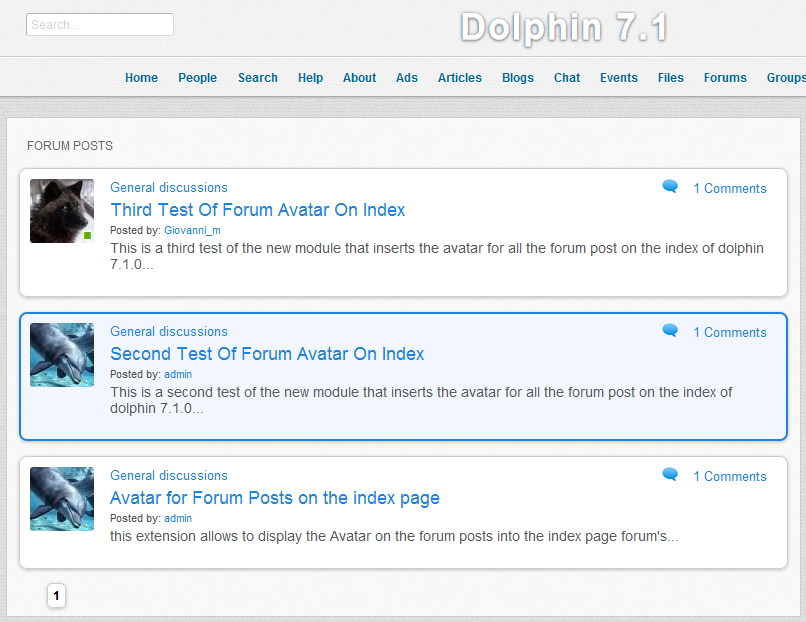
Task: Open the Articles menu item
Action: (459, 78)
